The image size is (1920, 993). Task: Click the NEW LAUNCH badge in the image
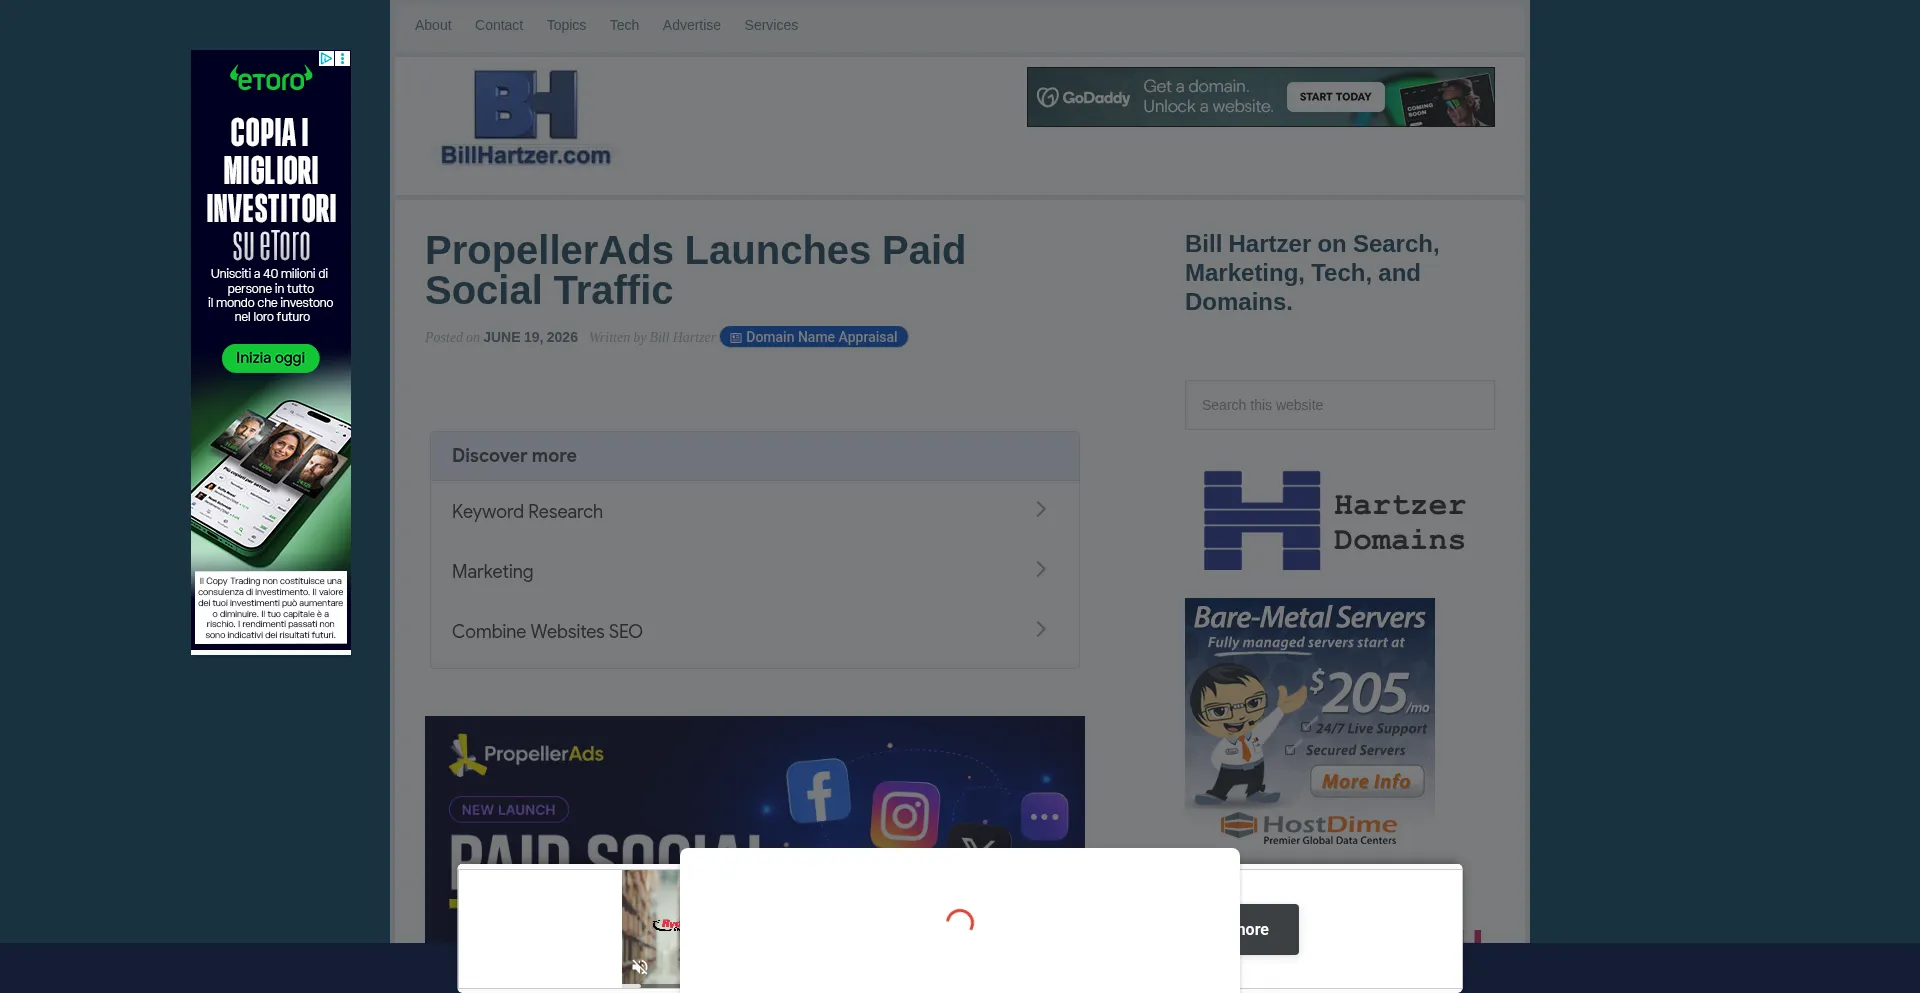(x=508, y=810)
